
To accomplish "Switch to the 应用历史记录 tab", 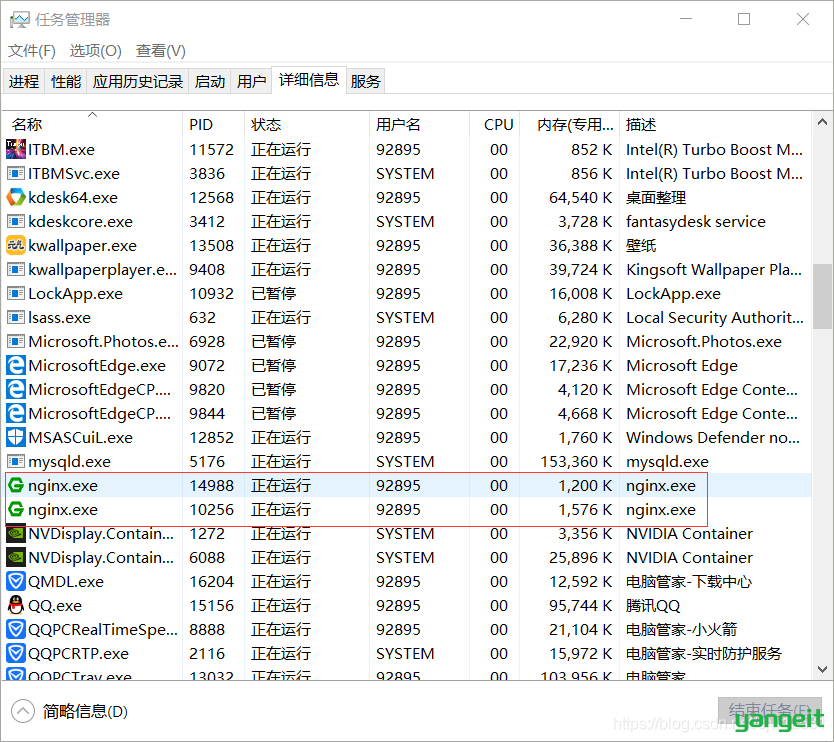I will click(138, 81).
